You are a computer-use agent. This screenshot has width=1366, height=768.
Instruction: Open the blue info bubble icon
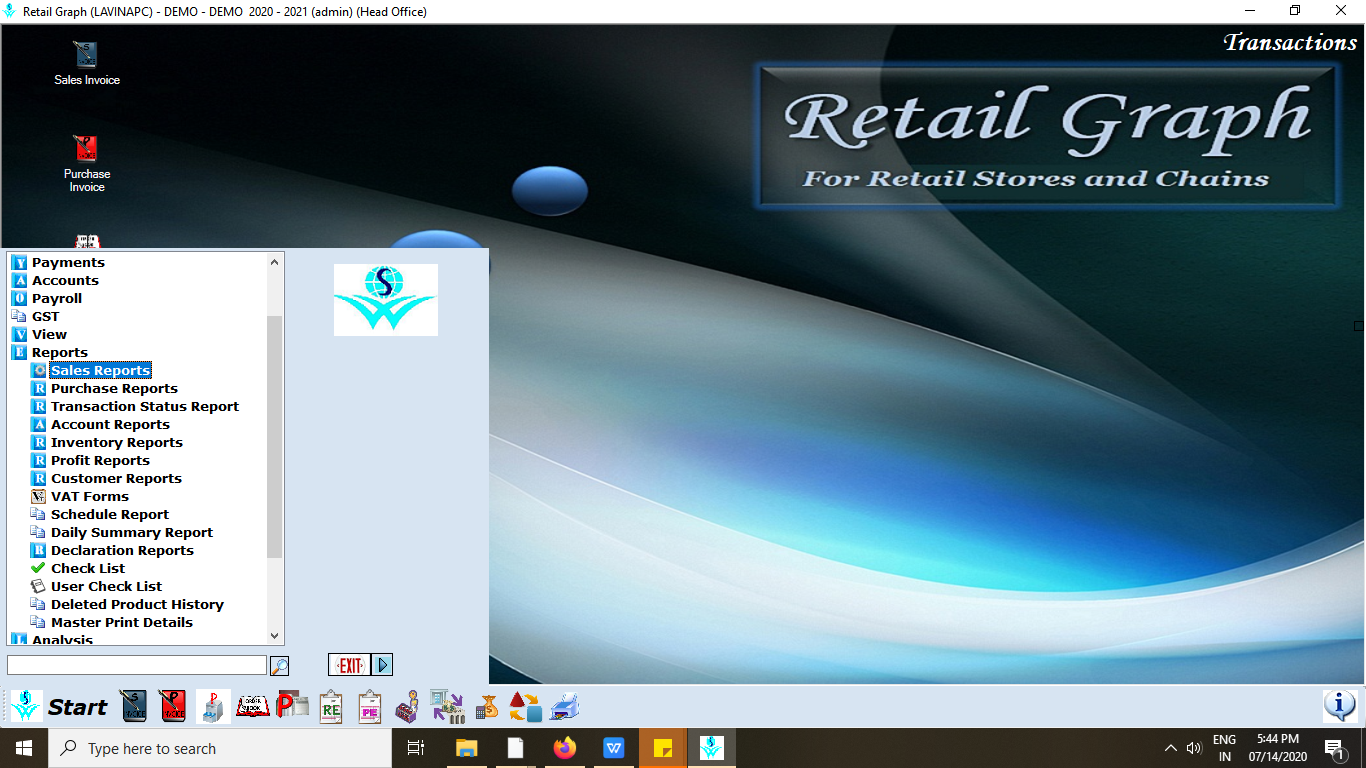[1340, 706]
